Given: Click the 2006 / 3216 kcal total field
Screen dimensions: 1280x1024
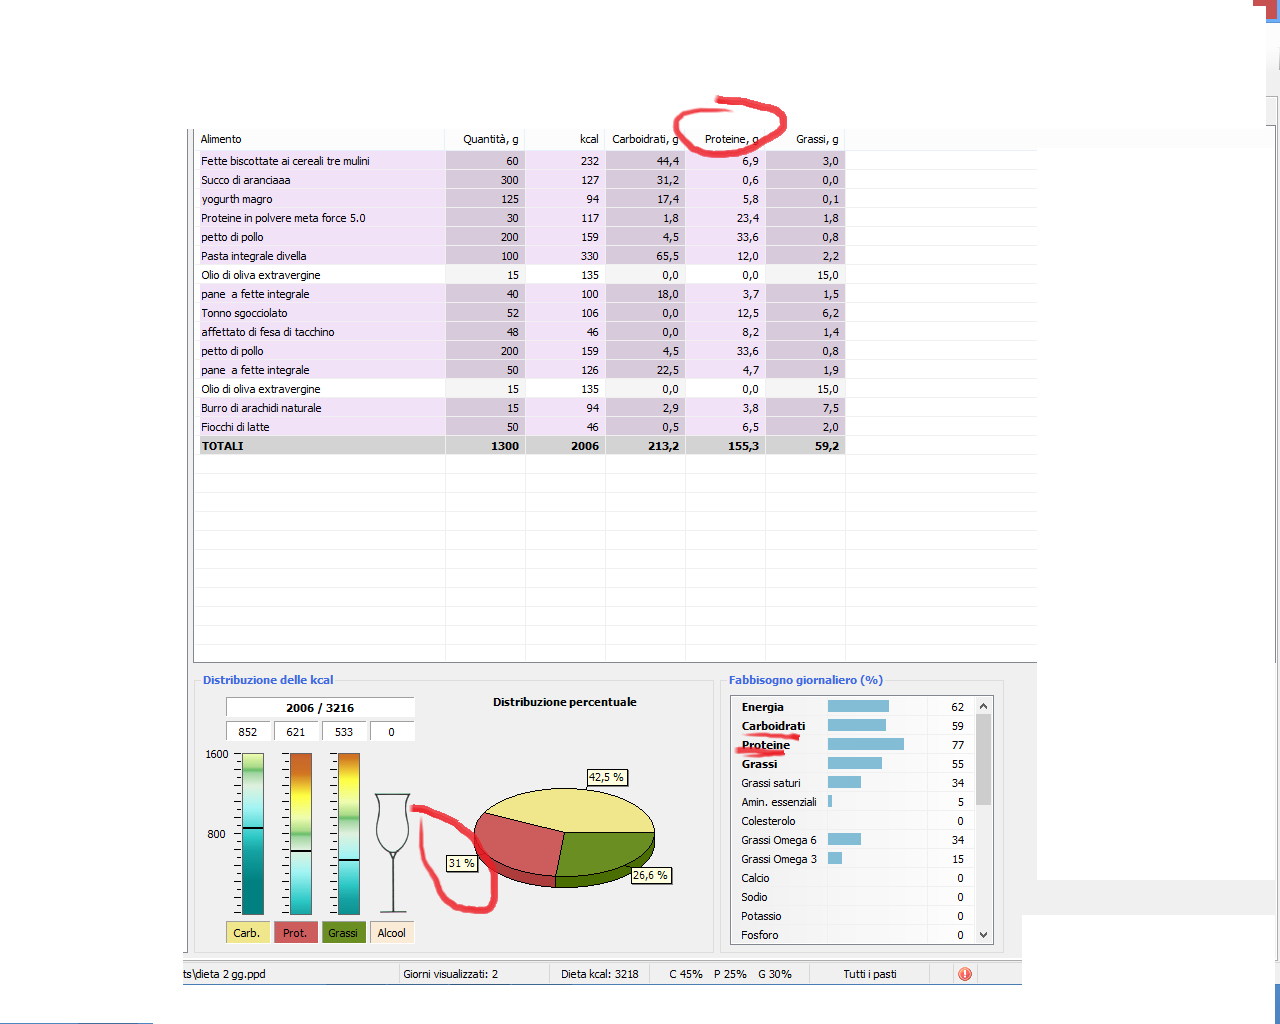Looking at the screenshot, I should click(x=320, y=708).
